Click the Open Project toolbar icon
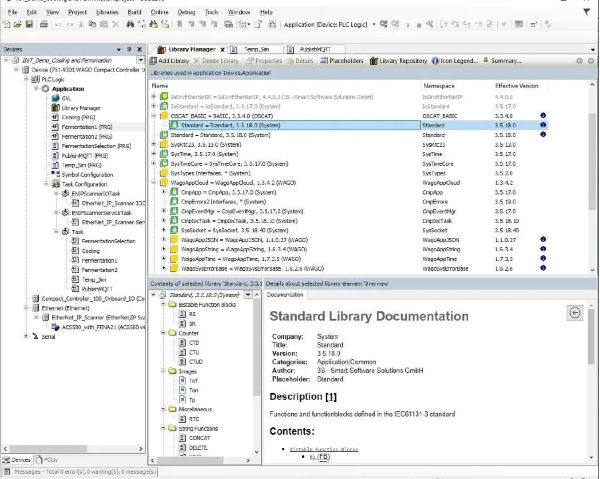The height and width of the screenshot is (479, 600). pos(17,24)
